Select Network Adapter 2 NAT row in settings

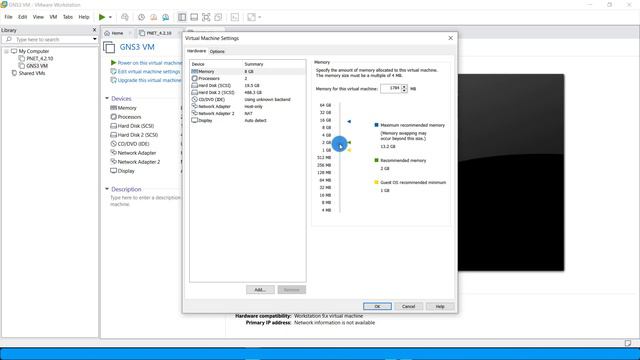(248, 113)
